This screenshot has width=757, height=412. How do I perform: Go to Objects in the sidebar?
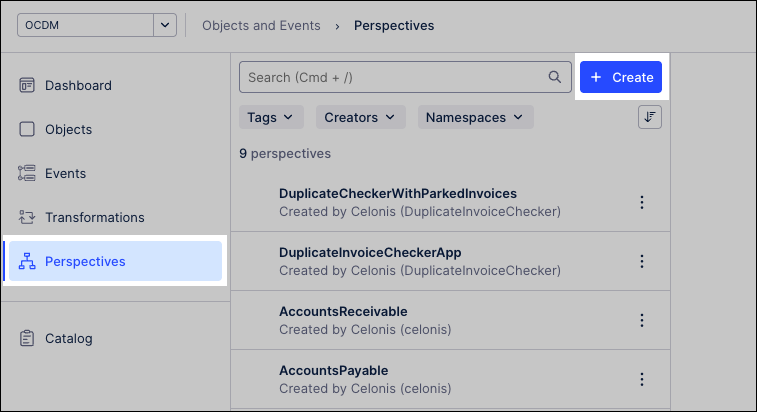pyautogui.click(x=68, y=129)
